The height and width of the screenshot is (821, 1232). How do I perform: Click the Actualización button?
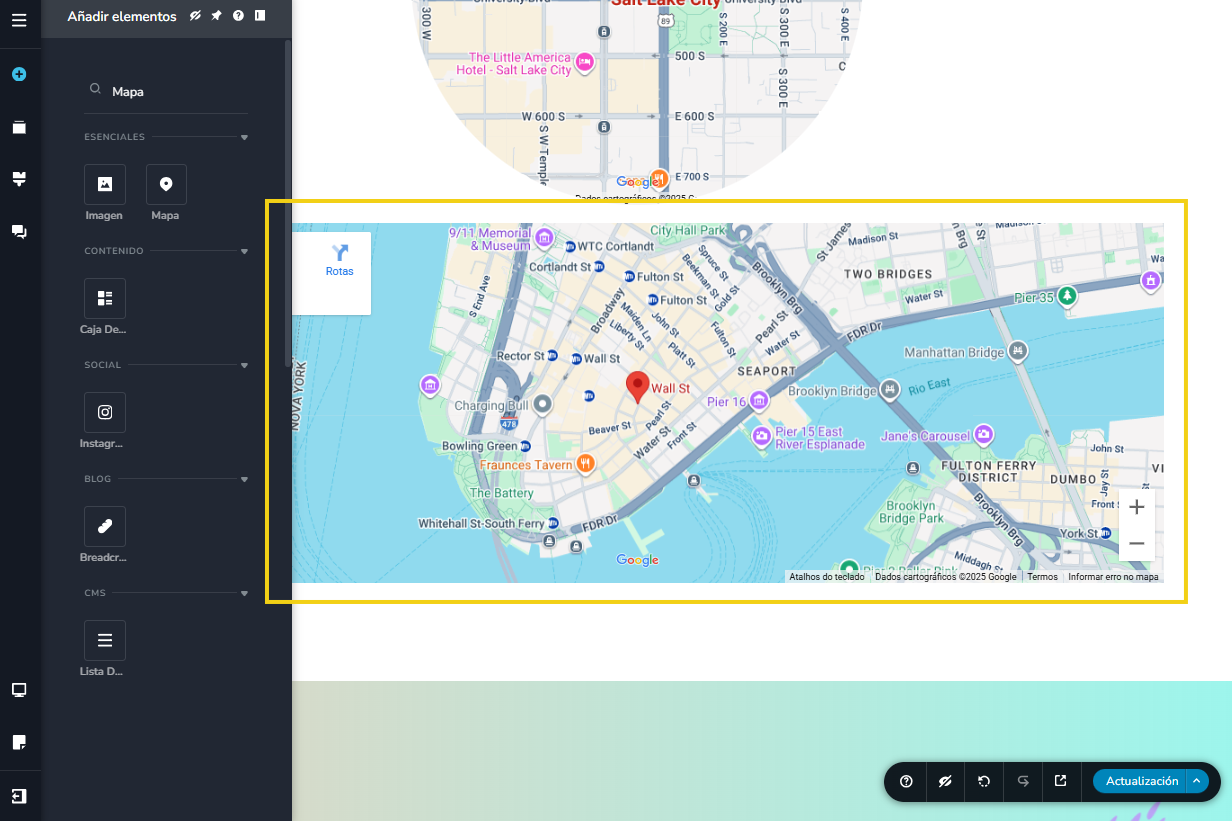[1141, 781]
